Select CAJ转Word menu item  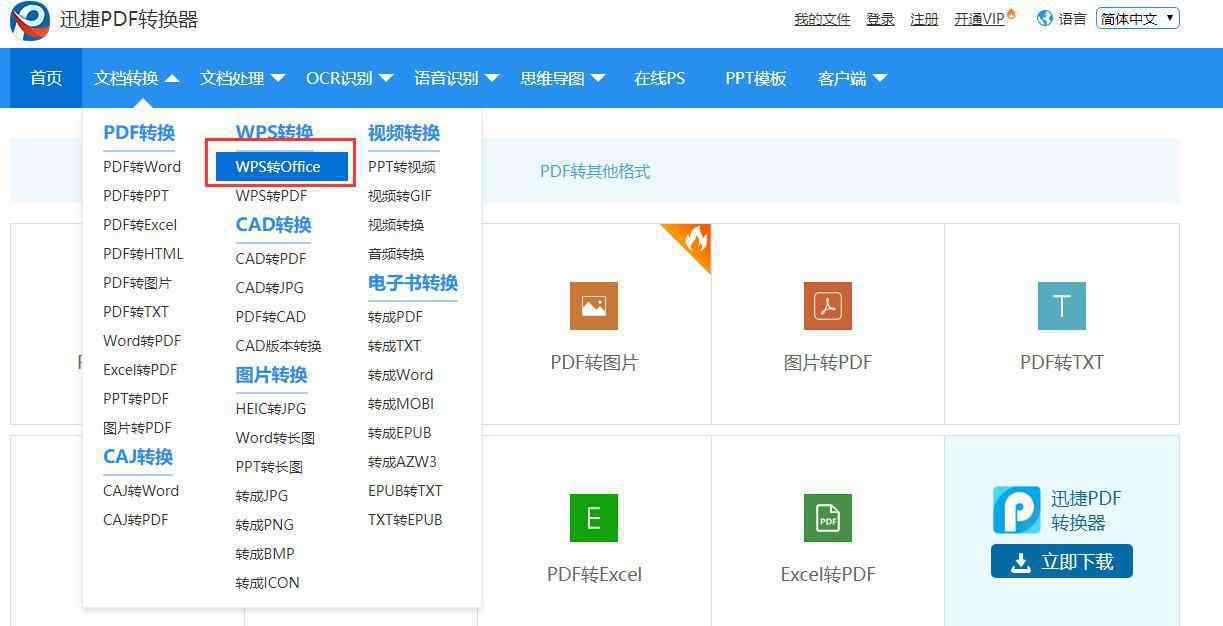pos(141,490)
